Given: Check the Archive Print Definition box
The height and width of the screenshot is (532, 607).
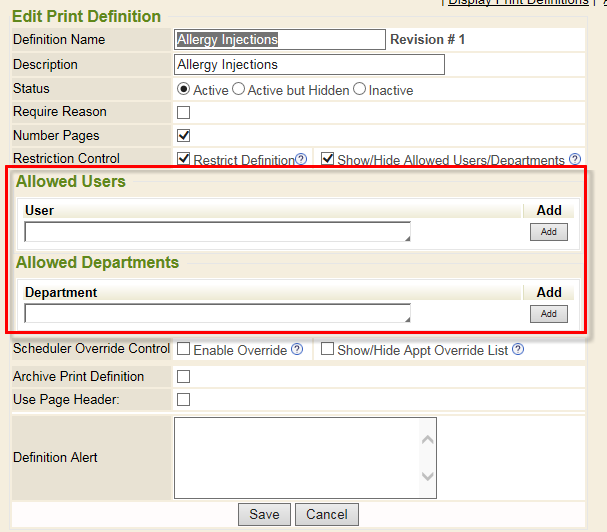Looking at the screenshot, I should (x=184, y=377).
